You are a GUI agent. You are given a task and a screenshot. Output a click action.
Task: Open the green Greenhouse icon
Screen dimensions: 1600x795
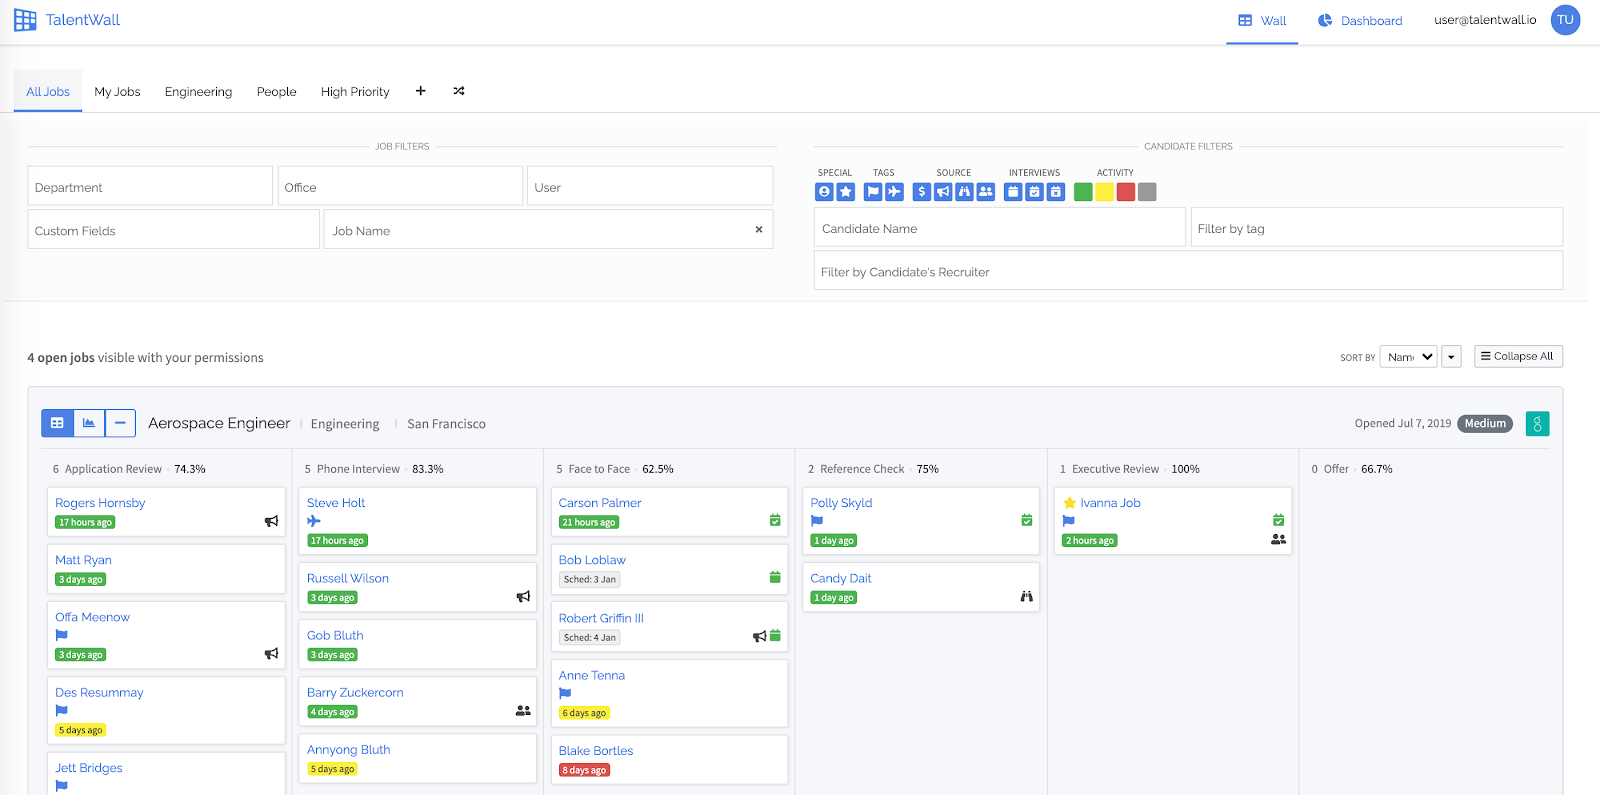click(1537, 424)
